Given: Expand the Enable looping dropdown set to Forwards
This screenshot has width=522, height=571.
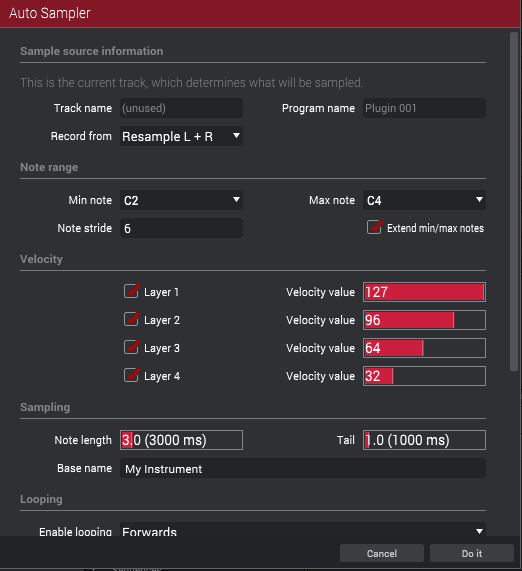Looking at the screenshot, I should pyautogui.click(x=302, y=530).
